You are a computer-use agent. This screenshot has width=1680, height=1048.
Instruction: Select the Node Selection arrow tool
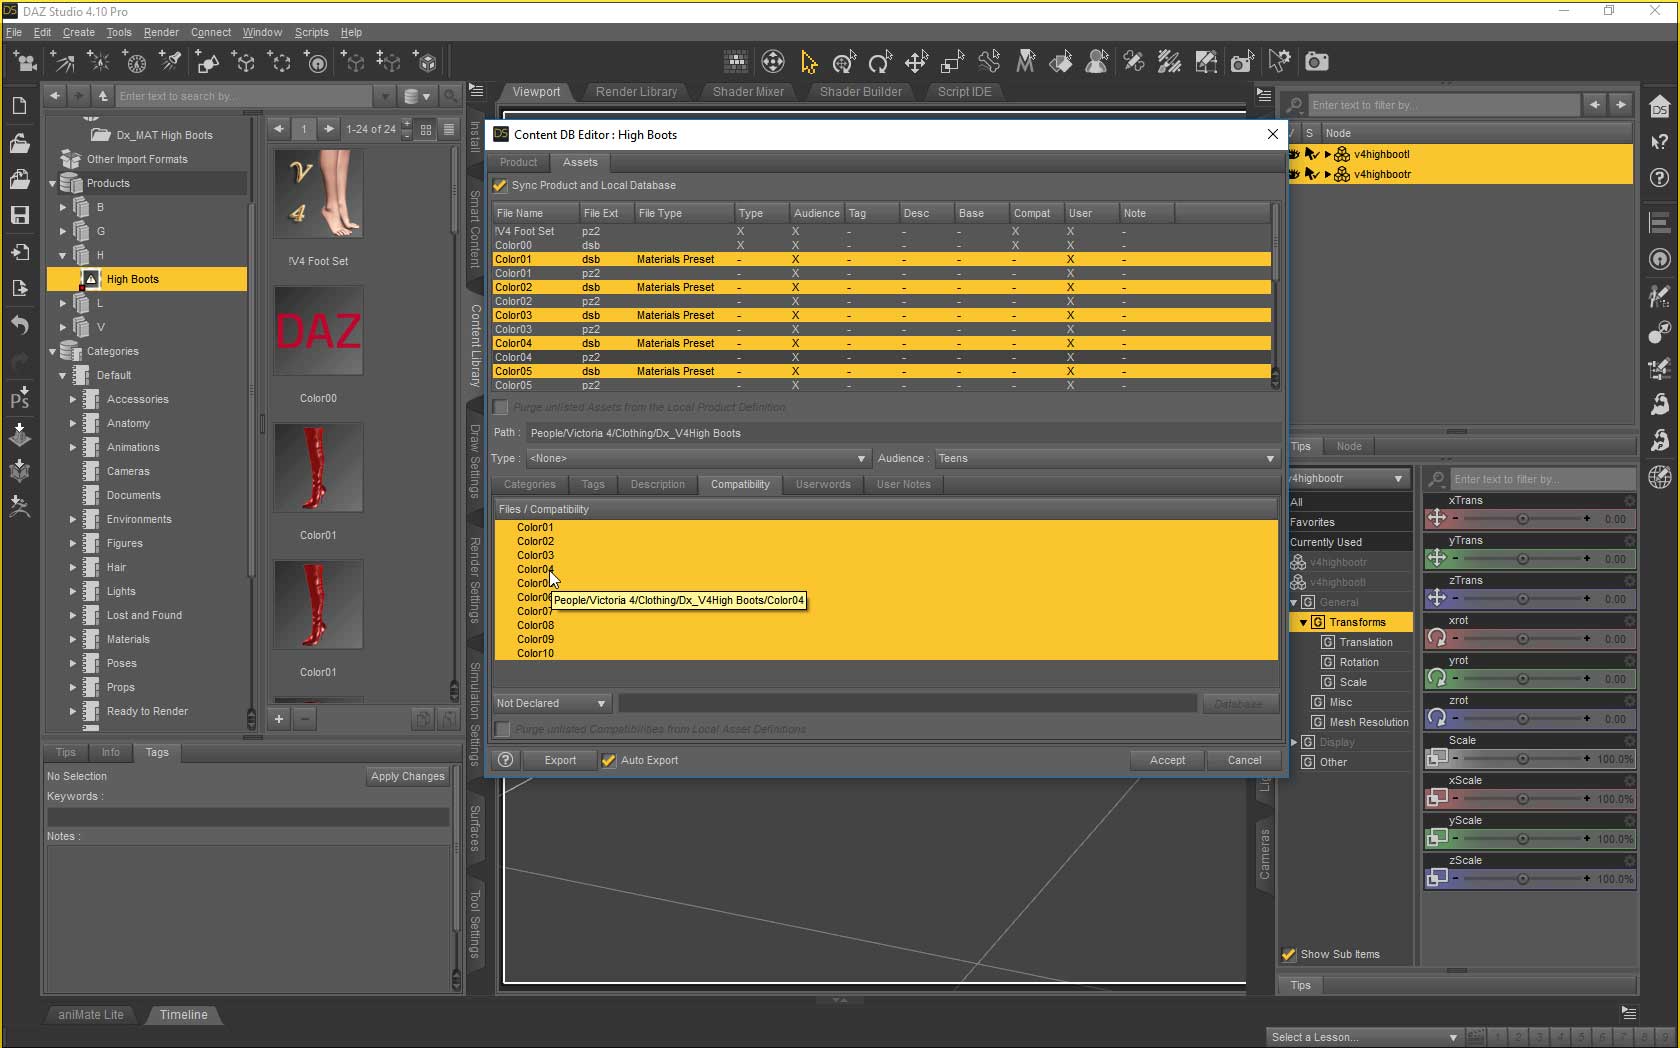tap(809, 63)
